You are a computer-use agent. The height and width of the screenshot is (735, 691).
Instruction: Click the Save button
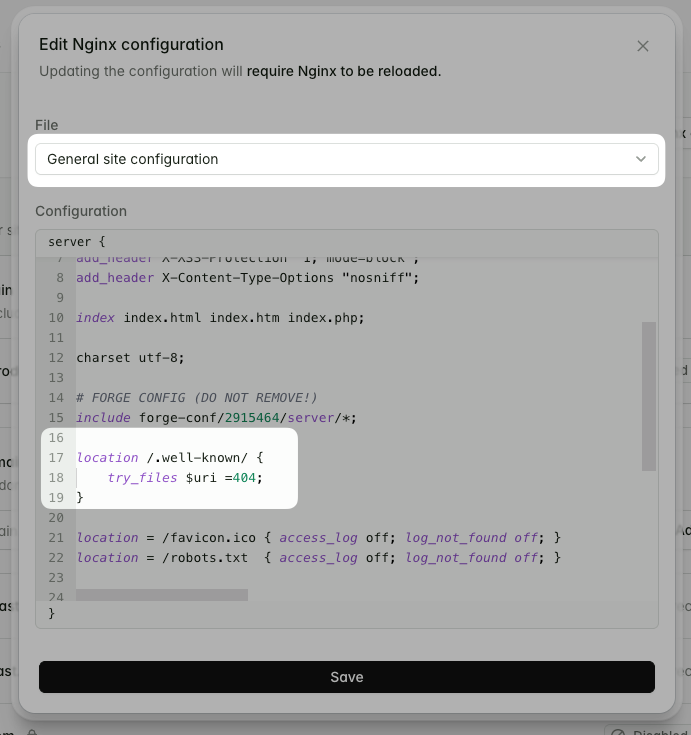347,677
